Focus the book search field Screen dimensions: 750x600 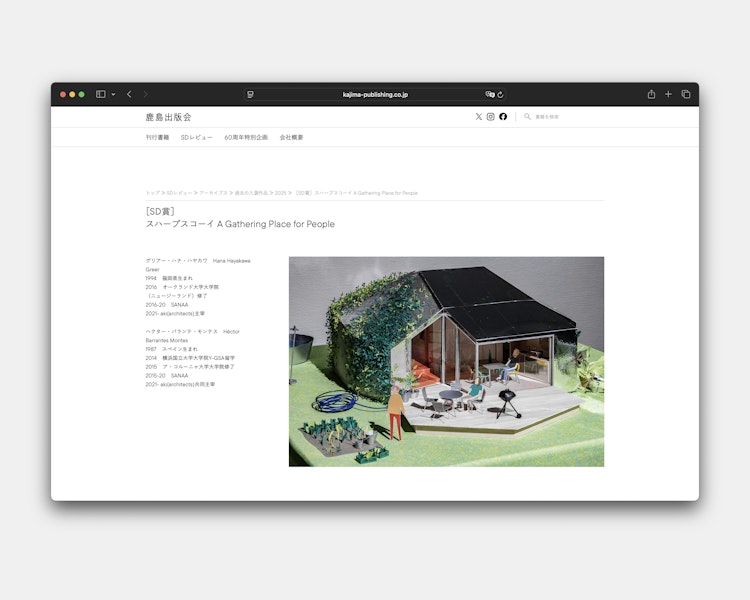(x=547, y=117)
